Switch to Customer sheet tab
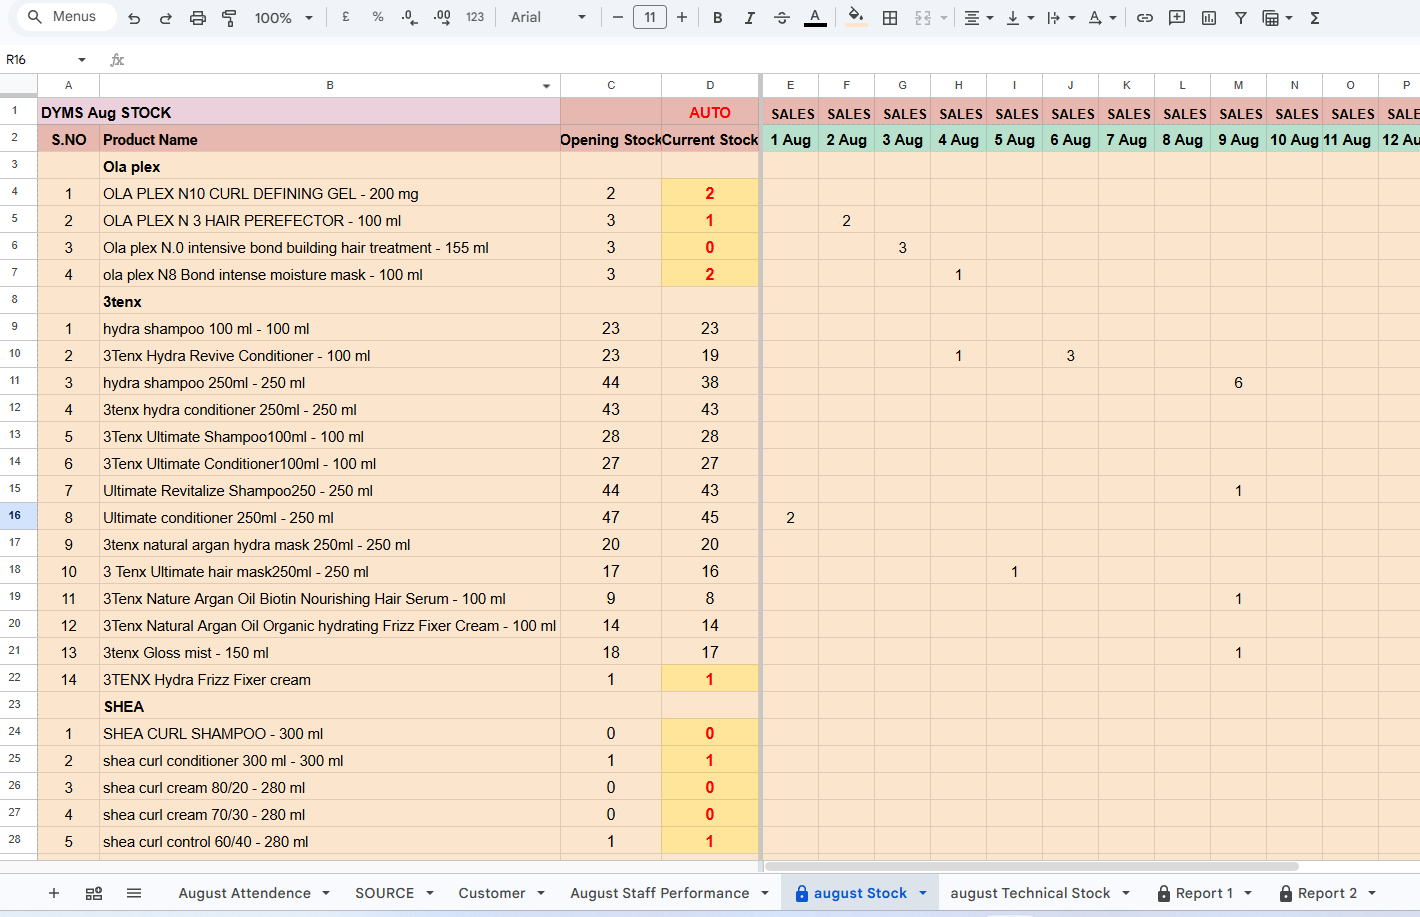Image resolution: width=1420 pixels, height=917 pixels. [x=492, y=893]
